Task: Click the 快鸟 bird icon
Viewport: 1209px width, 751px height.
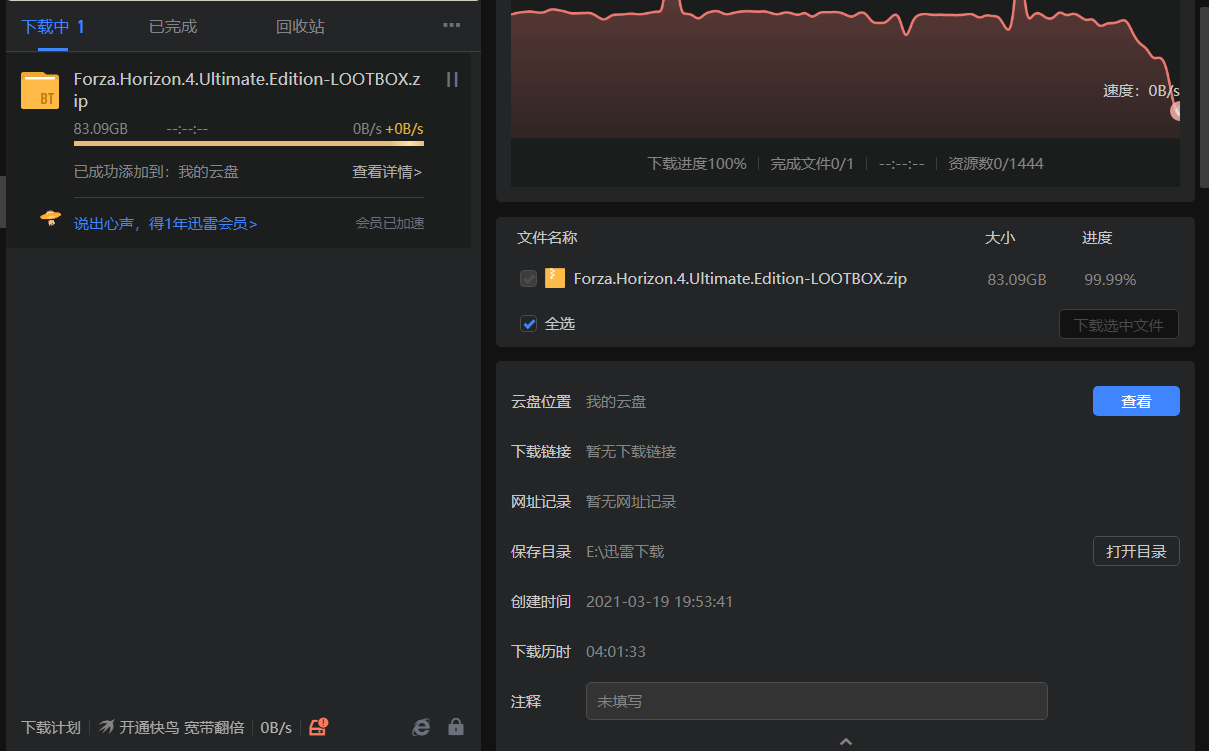Action: [107, 727]
